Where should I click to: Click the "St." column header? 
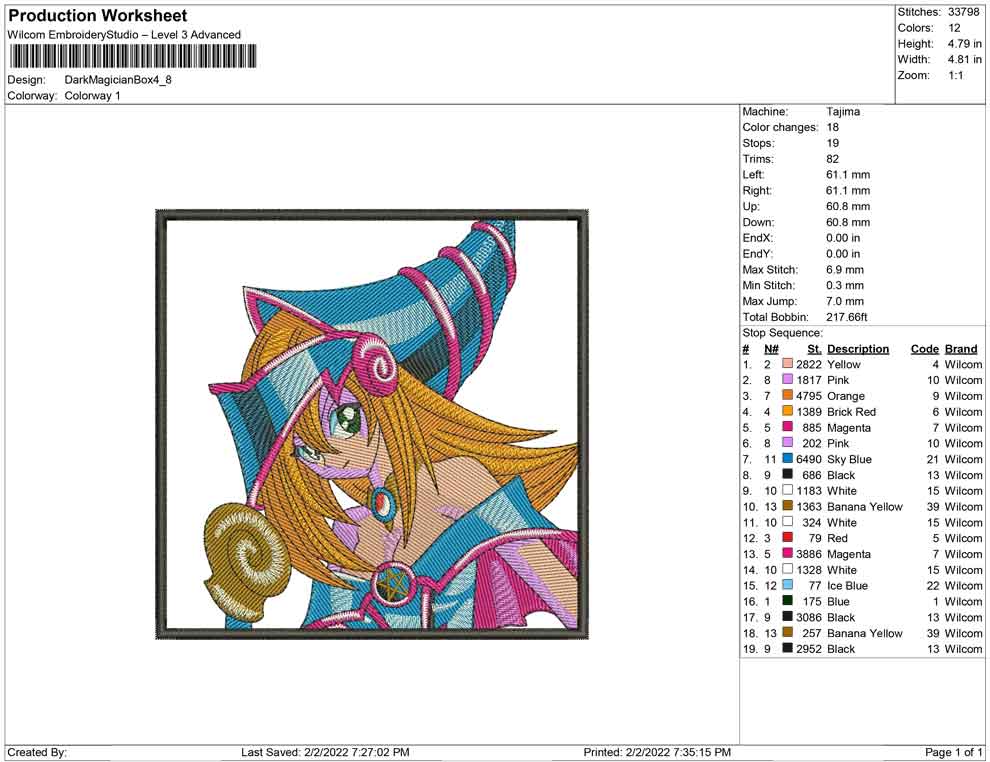(814, 348)
